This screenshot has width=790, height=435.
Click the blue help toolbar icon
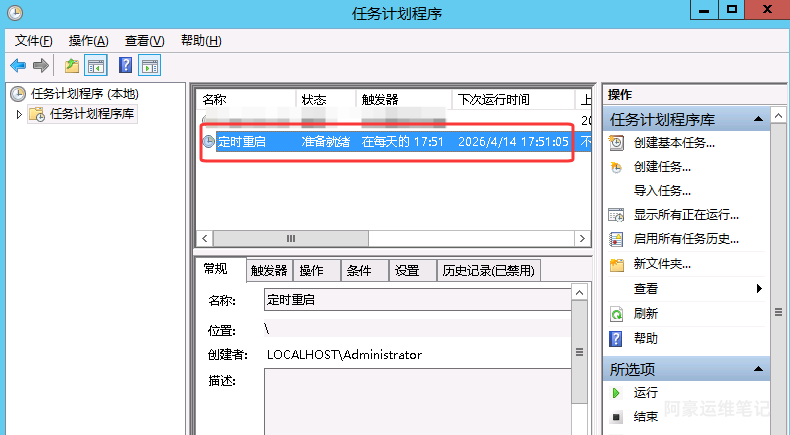pyautogui.click(x=126, y=66)
